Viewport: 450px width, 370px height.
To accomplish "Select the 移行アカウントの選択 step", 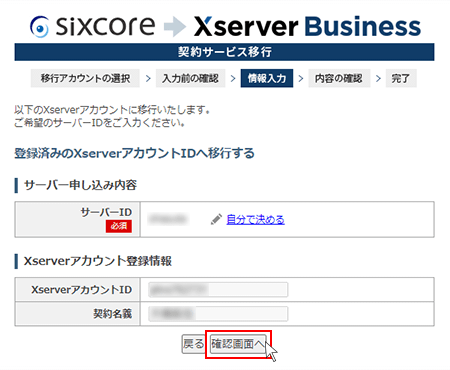I will point(85,78).
